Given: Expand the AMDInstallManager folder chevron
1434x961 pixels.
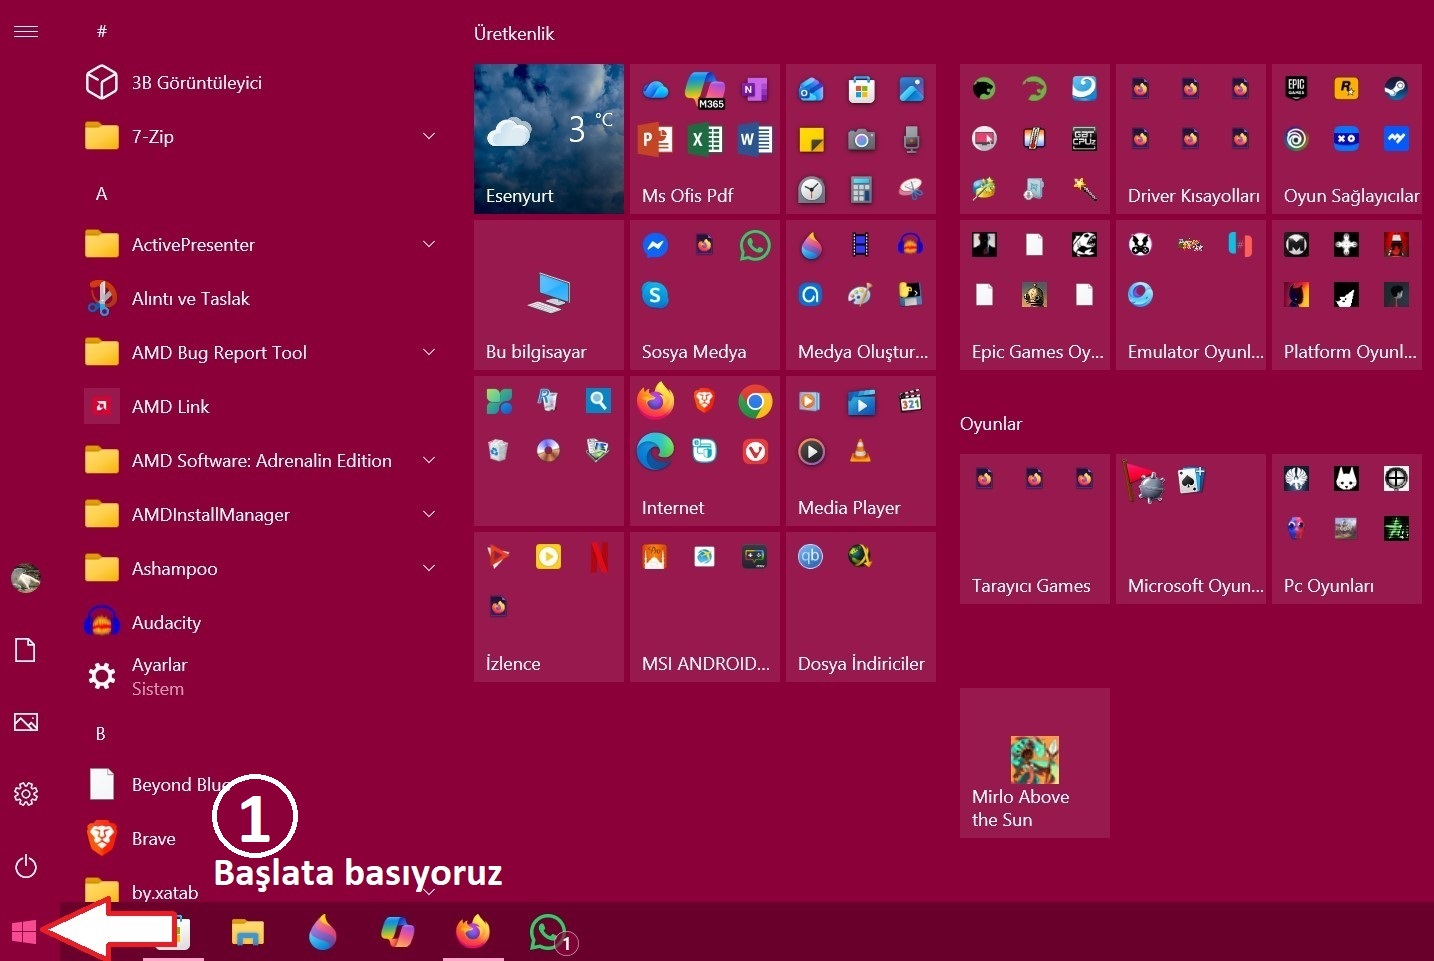Looking at the screenshot, I should 429,514.
